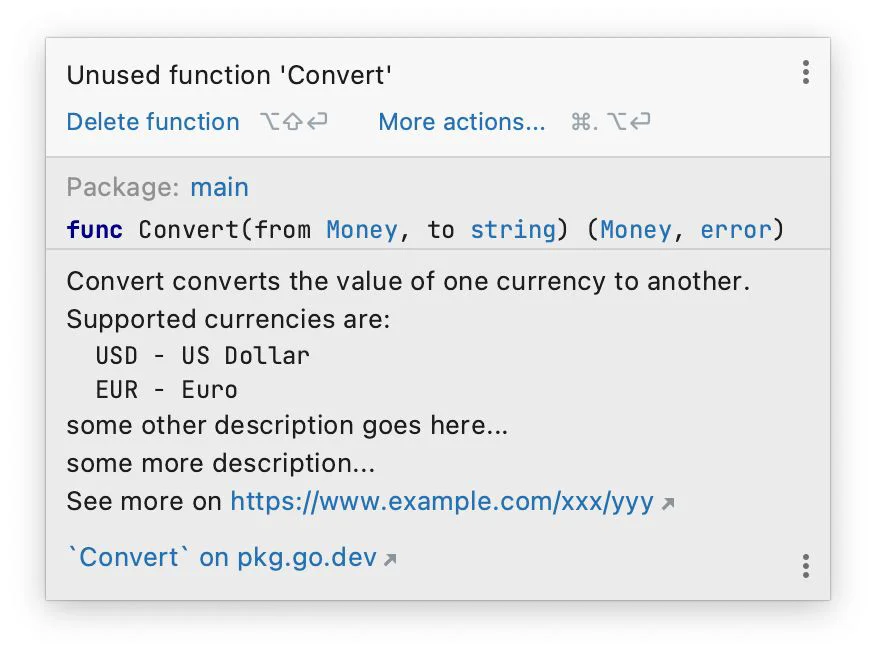
Task: Click external arrow icon after pkg.go.dev
Action: click(x=391, y=559)
